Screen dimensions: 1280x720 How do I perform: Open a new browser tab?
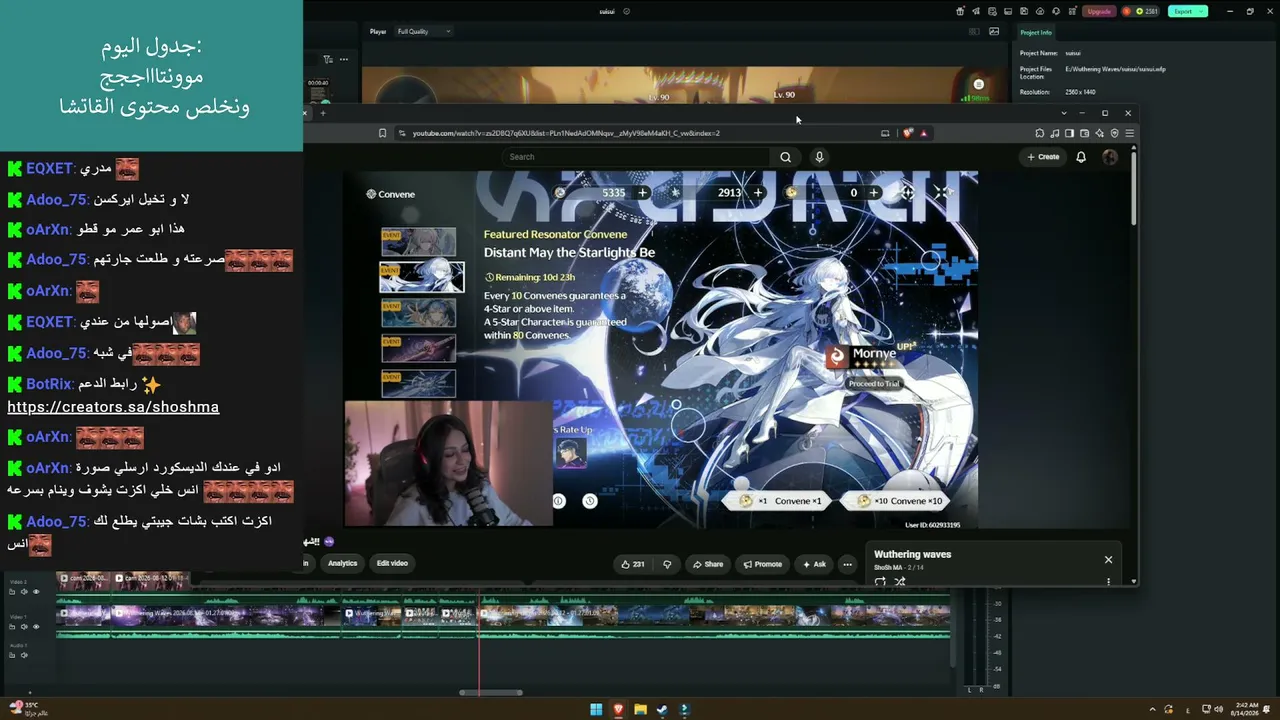(323, 113)
